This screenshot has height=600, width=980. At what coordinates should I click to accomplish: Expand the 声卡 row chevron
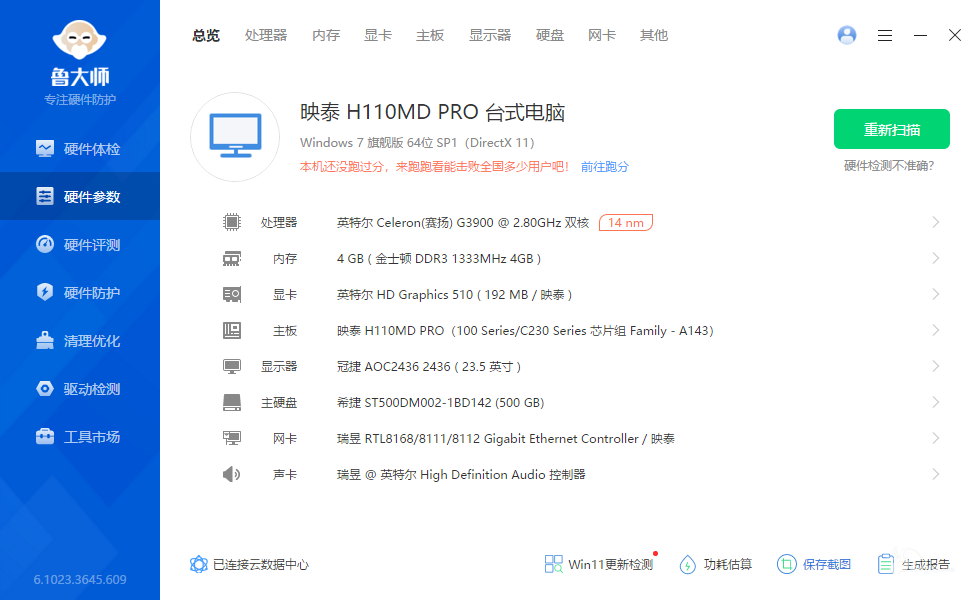936,474
